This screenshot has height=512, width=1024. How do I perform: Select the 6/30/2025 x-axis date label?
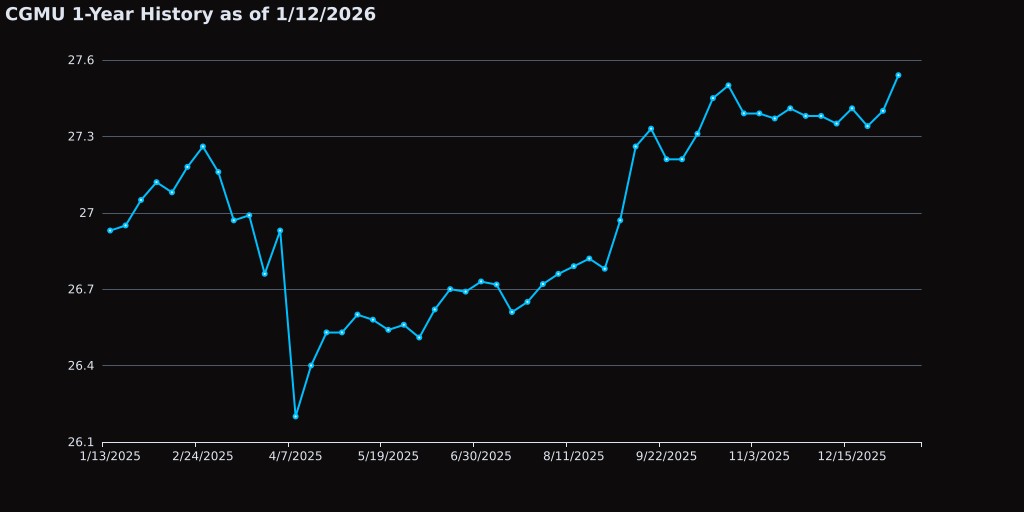pos(481,456)
